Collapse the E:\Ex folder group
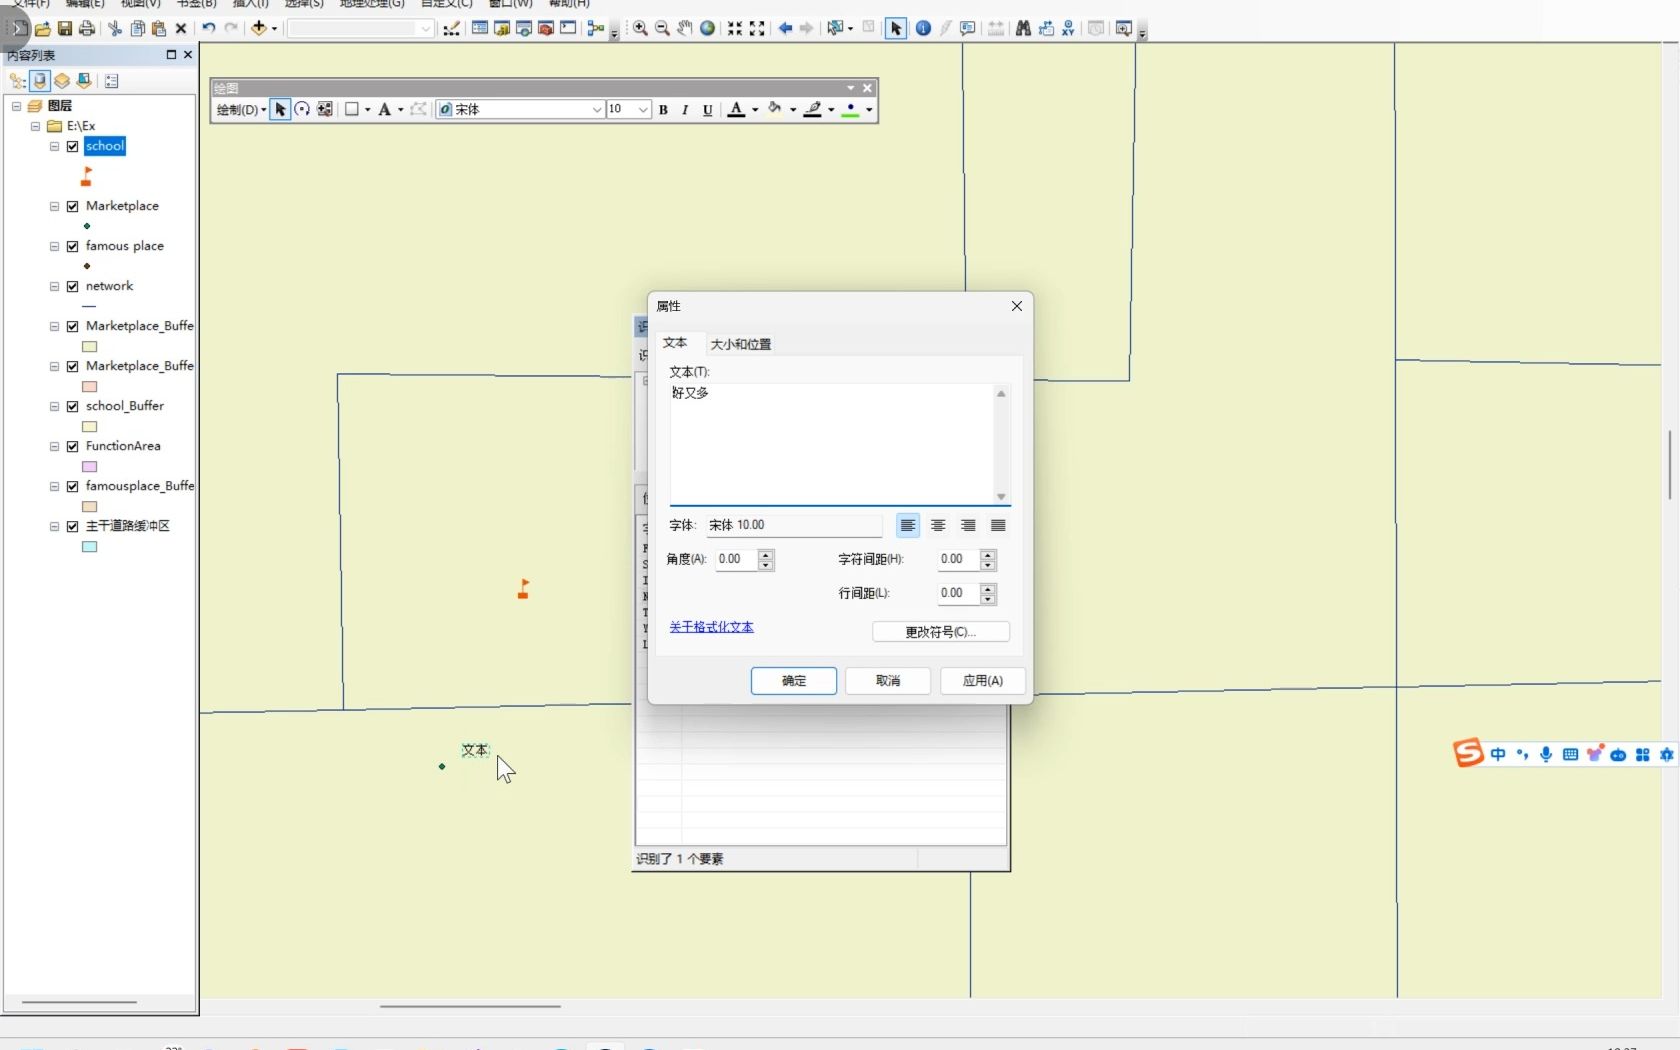Image resolution: width=1680 pixels, height=1050 pixels. coord(35,126)
